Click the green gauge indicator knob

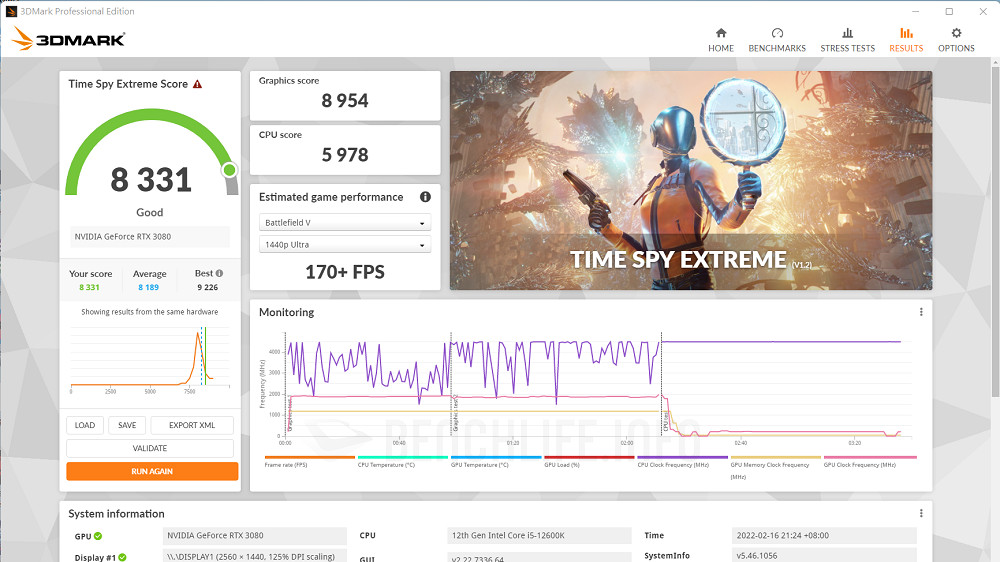(x=230, y=170)
